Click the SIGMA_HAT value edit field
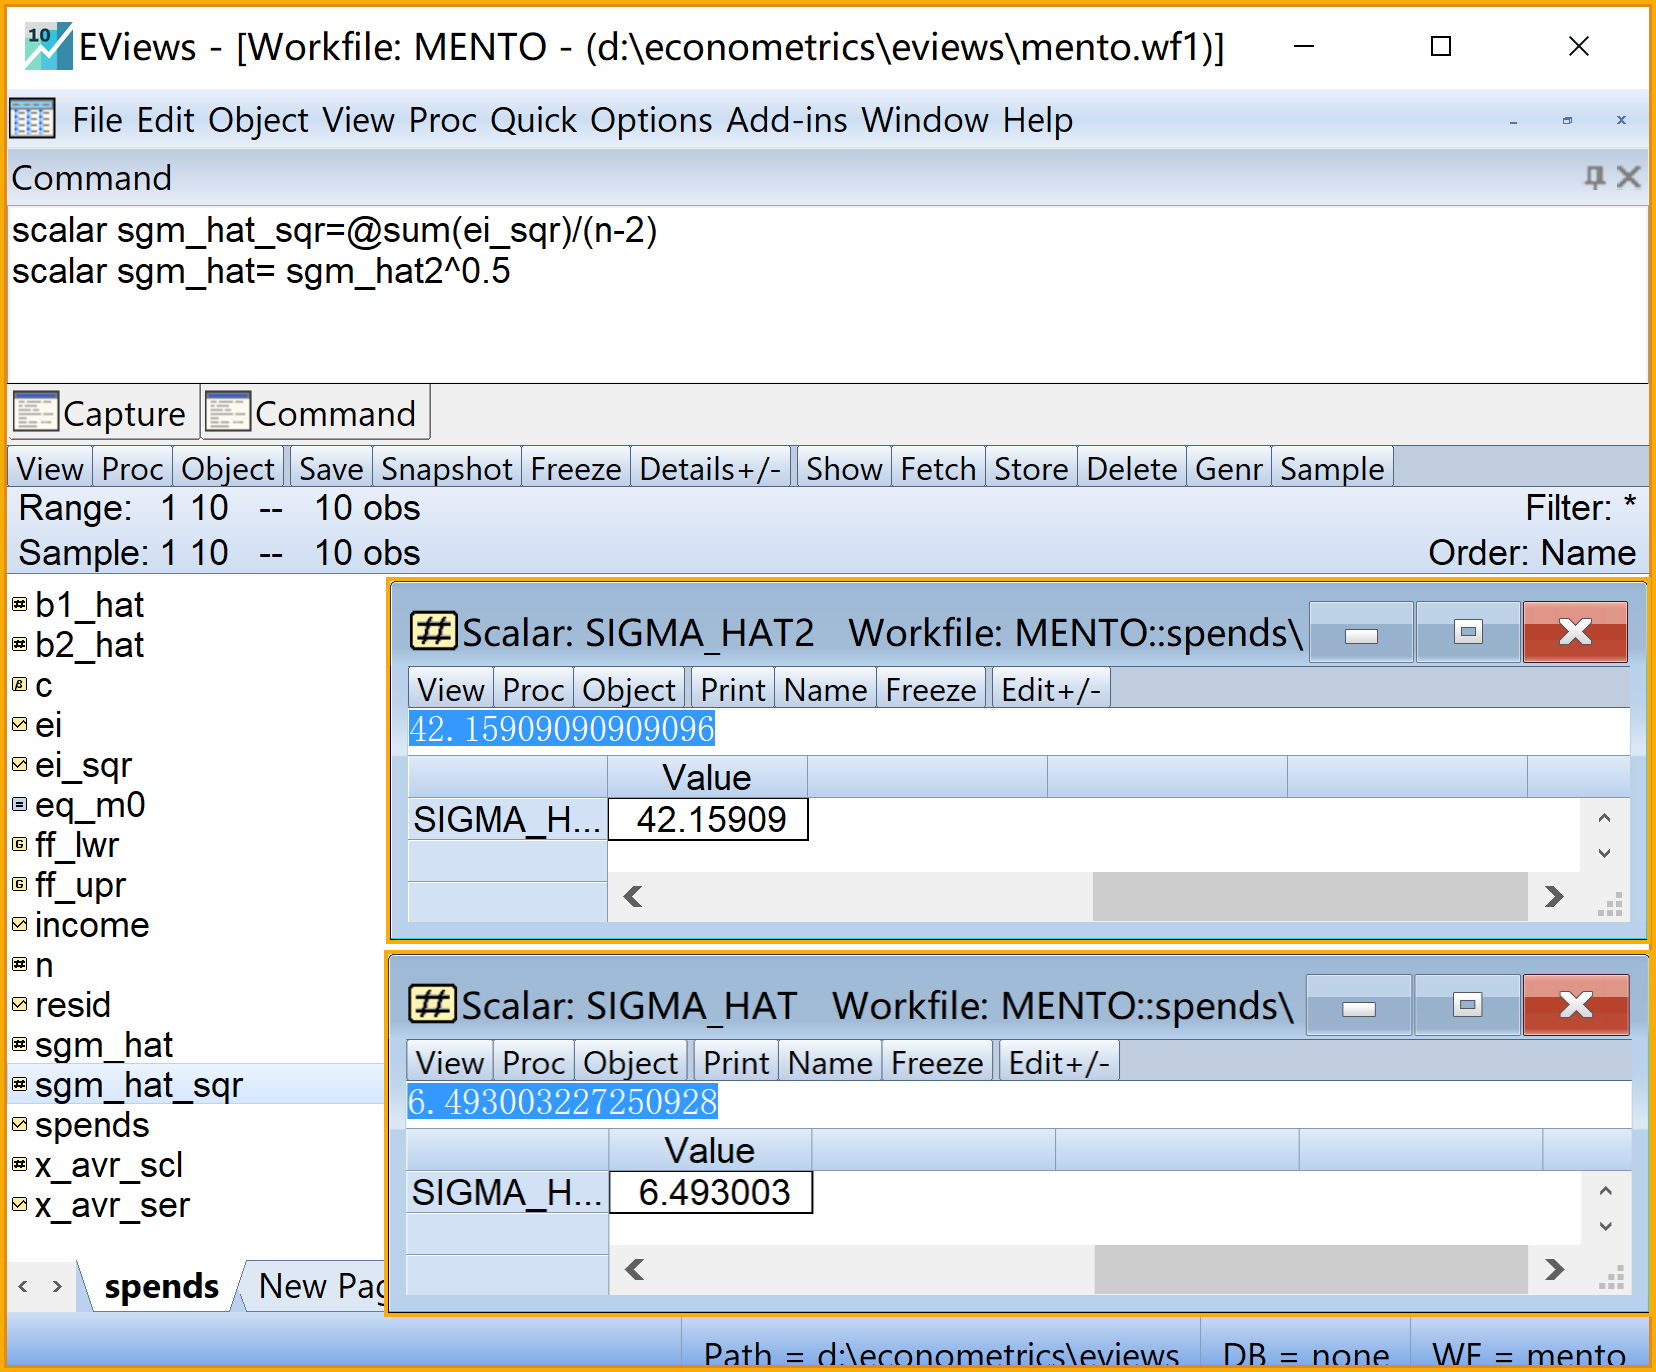The width and height of the screenshot is (1656, 1372). coord(1018,1102)
